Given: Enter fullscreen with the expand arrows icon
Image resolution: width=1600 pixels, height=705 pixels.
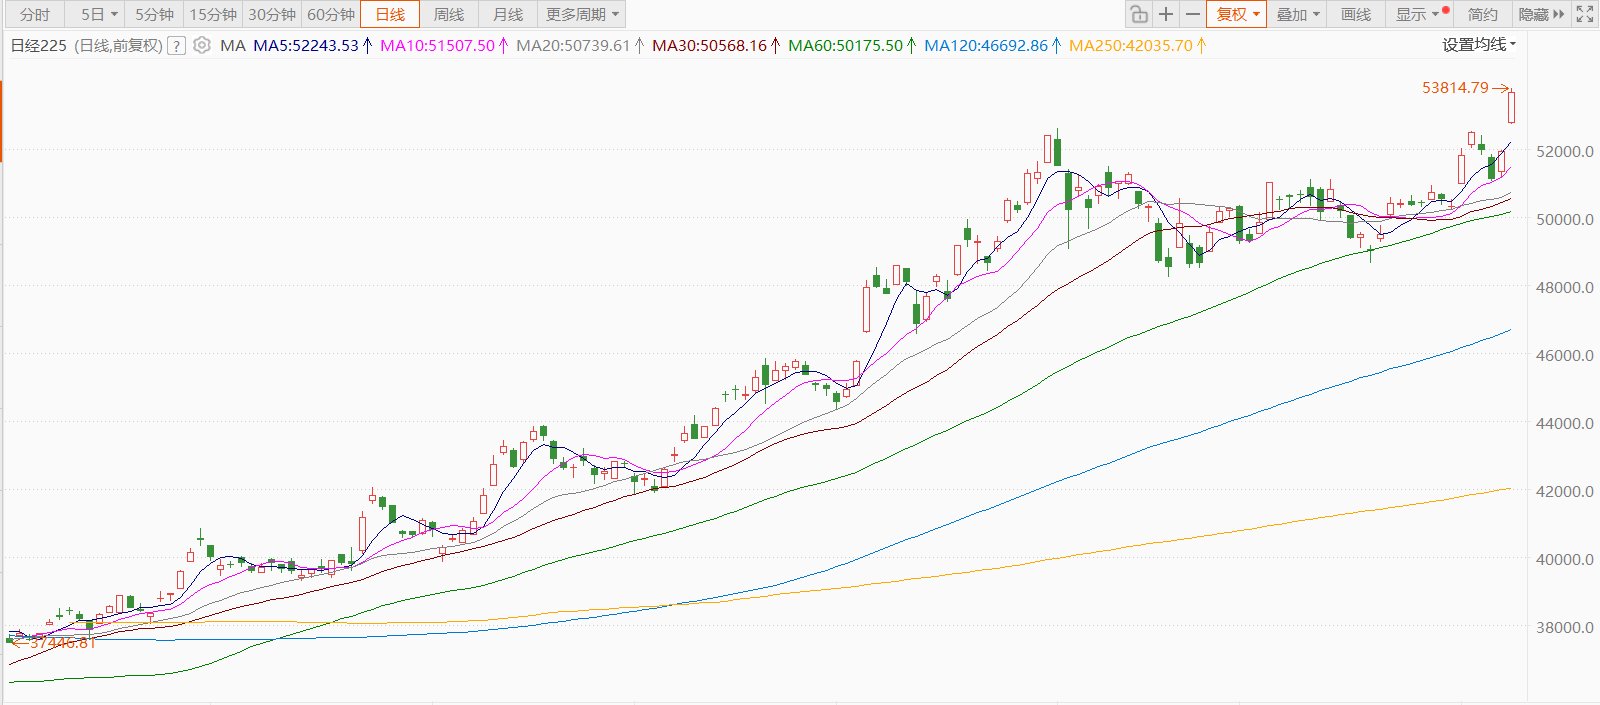Looking at the screenshot, I should pyautogui.click(x=1585, y=14).
